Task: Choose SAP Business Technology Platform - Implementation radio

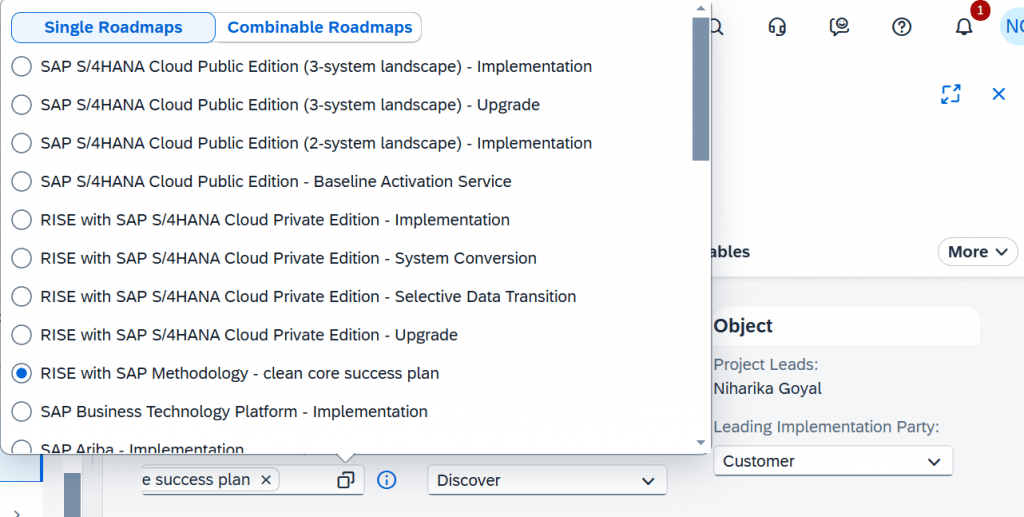Action: click(22, 411)
